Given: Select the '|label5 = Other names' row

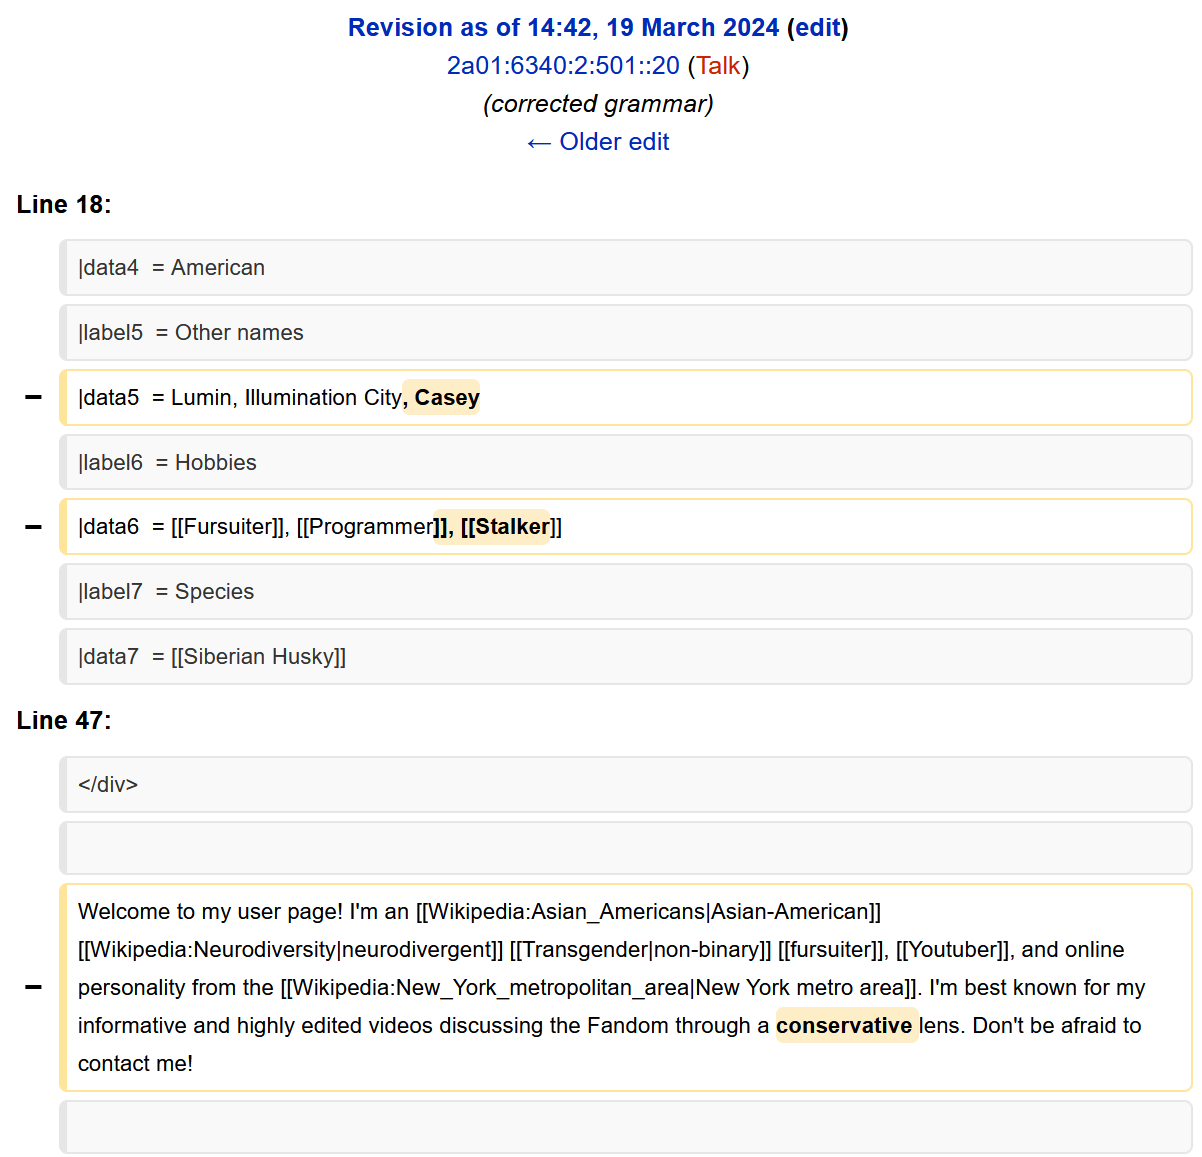Looking at the screenshot, I should [626, 333].
